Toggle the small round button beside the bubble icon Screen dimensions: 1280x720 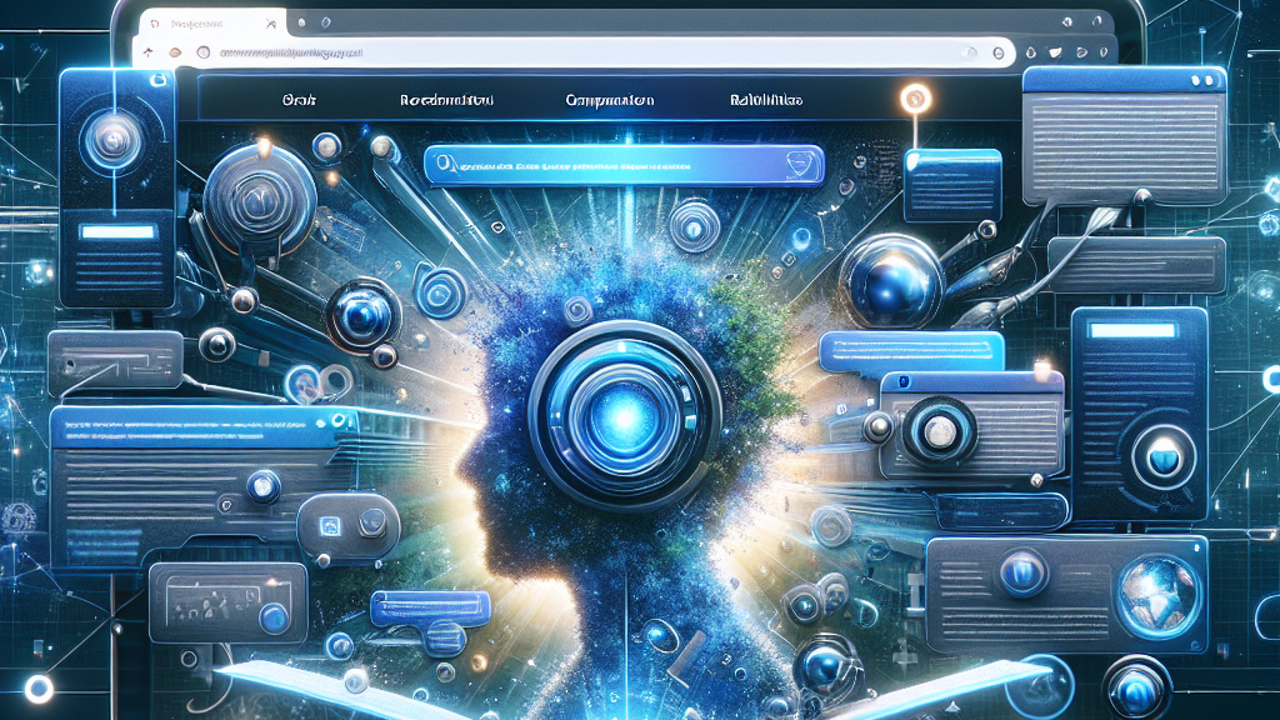pyautogui.click(x=372, y=520)
